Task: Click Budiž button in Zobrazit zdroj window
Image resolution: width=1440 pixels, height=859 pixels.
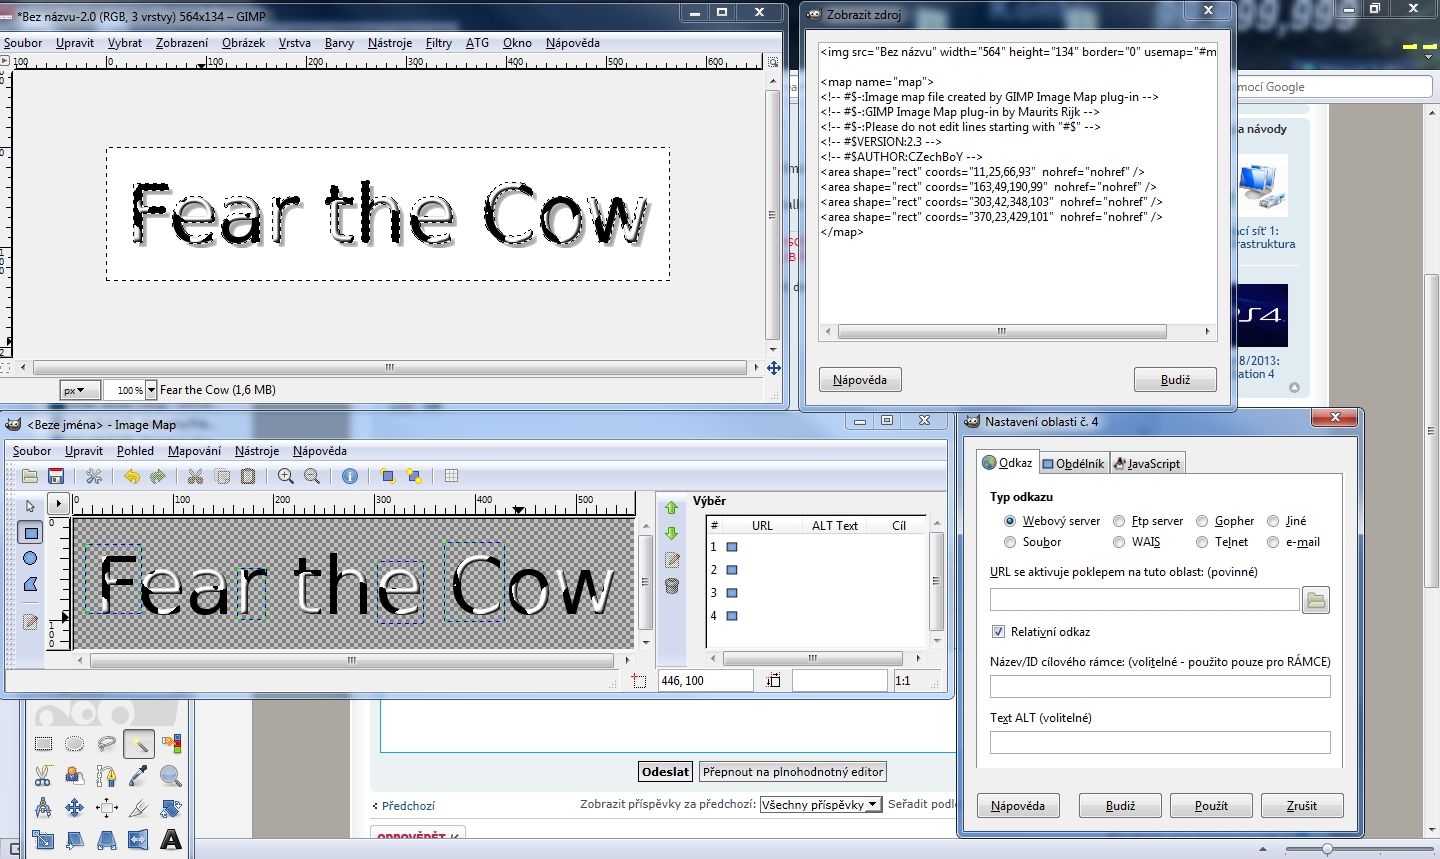Action: (1175, 380)
